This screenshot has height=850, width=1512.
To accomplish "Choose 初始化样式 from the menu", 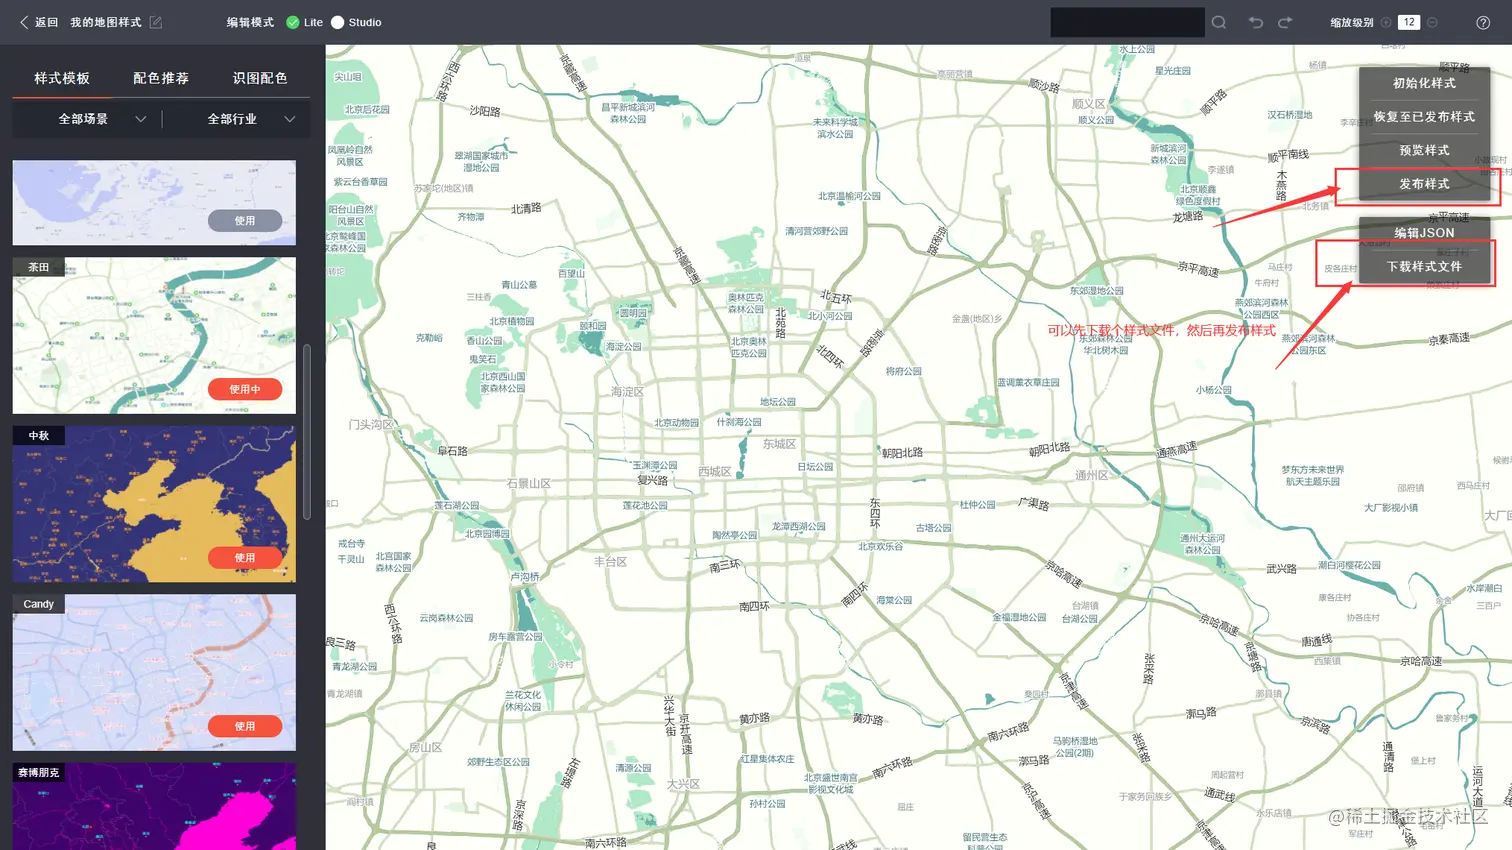I will click(1424, 83).
